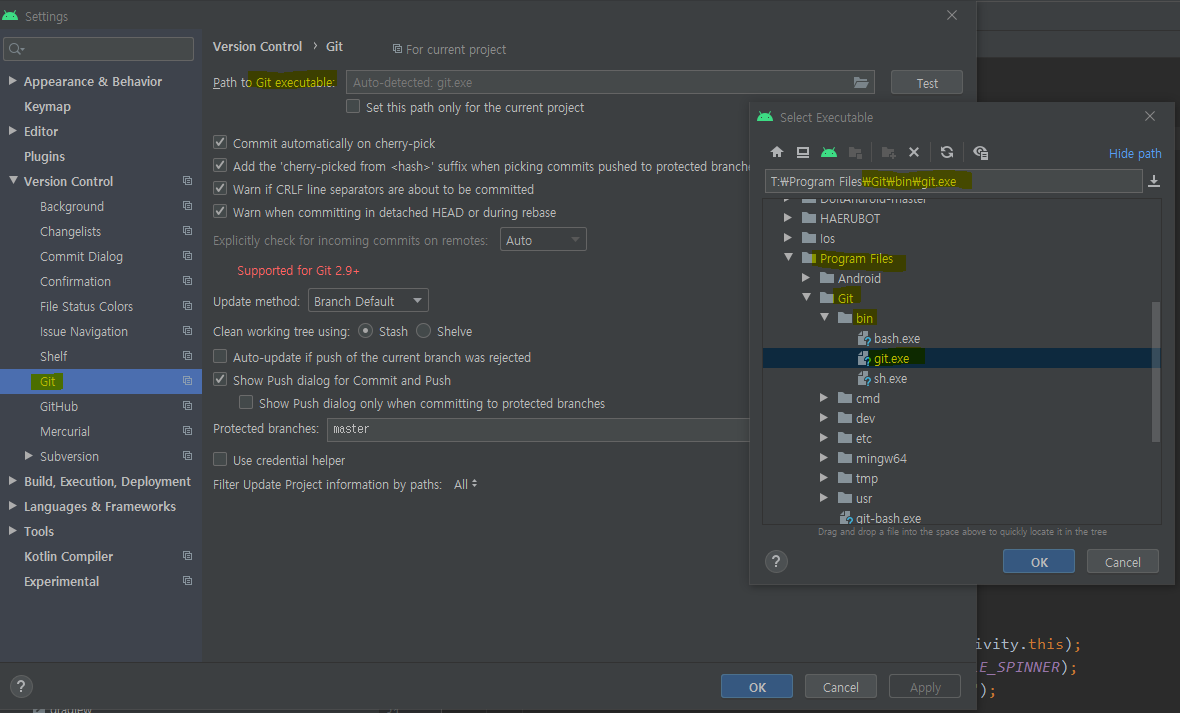Viewport: 1180px width, 713px height.
Task: Enable Auto-update if push rejected
Action: [x=220, y=356]
